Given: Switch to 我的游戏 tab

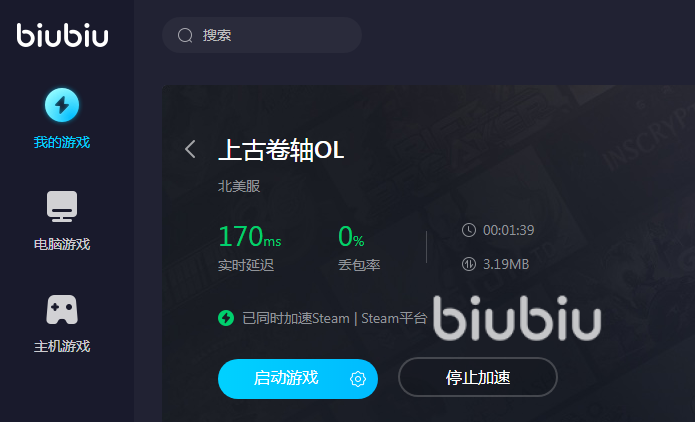Looking at the screenshot, I should pos(62,142).
